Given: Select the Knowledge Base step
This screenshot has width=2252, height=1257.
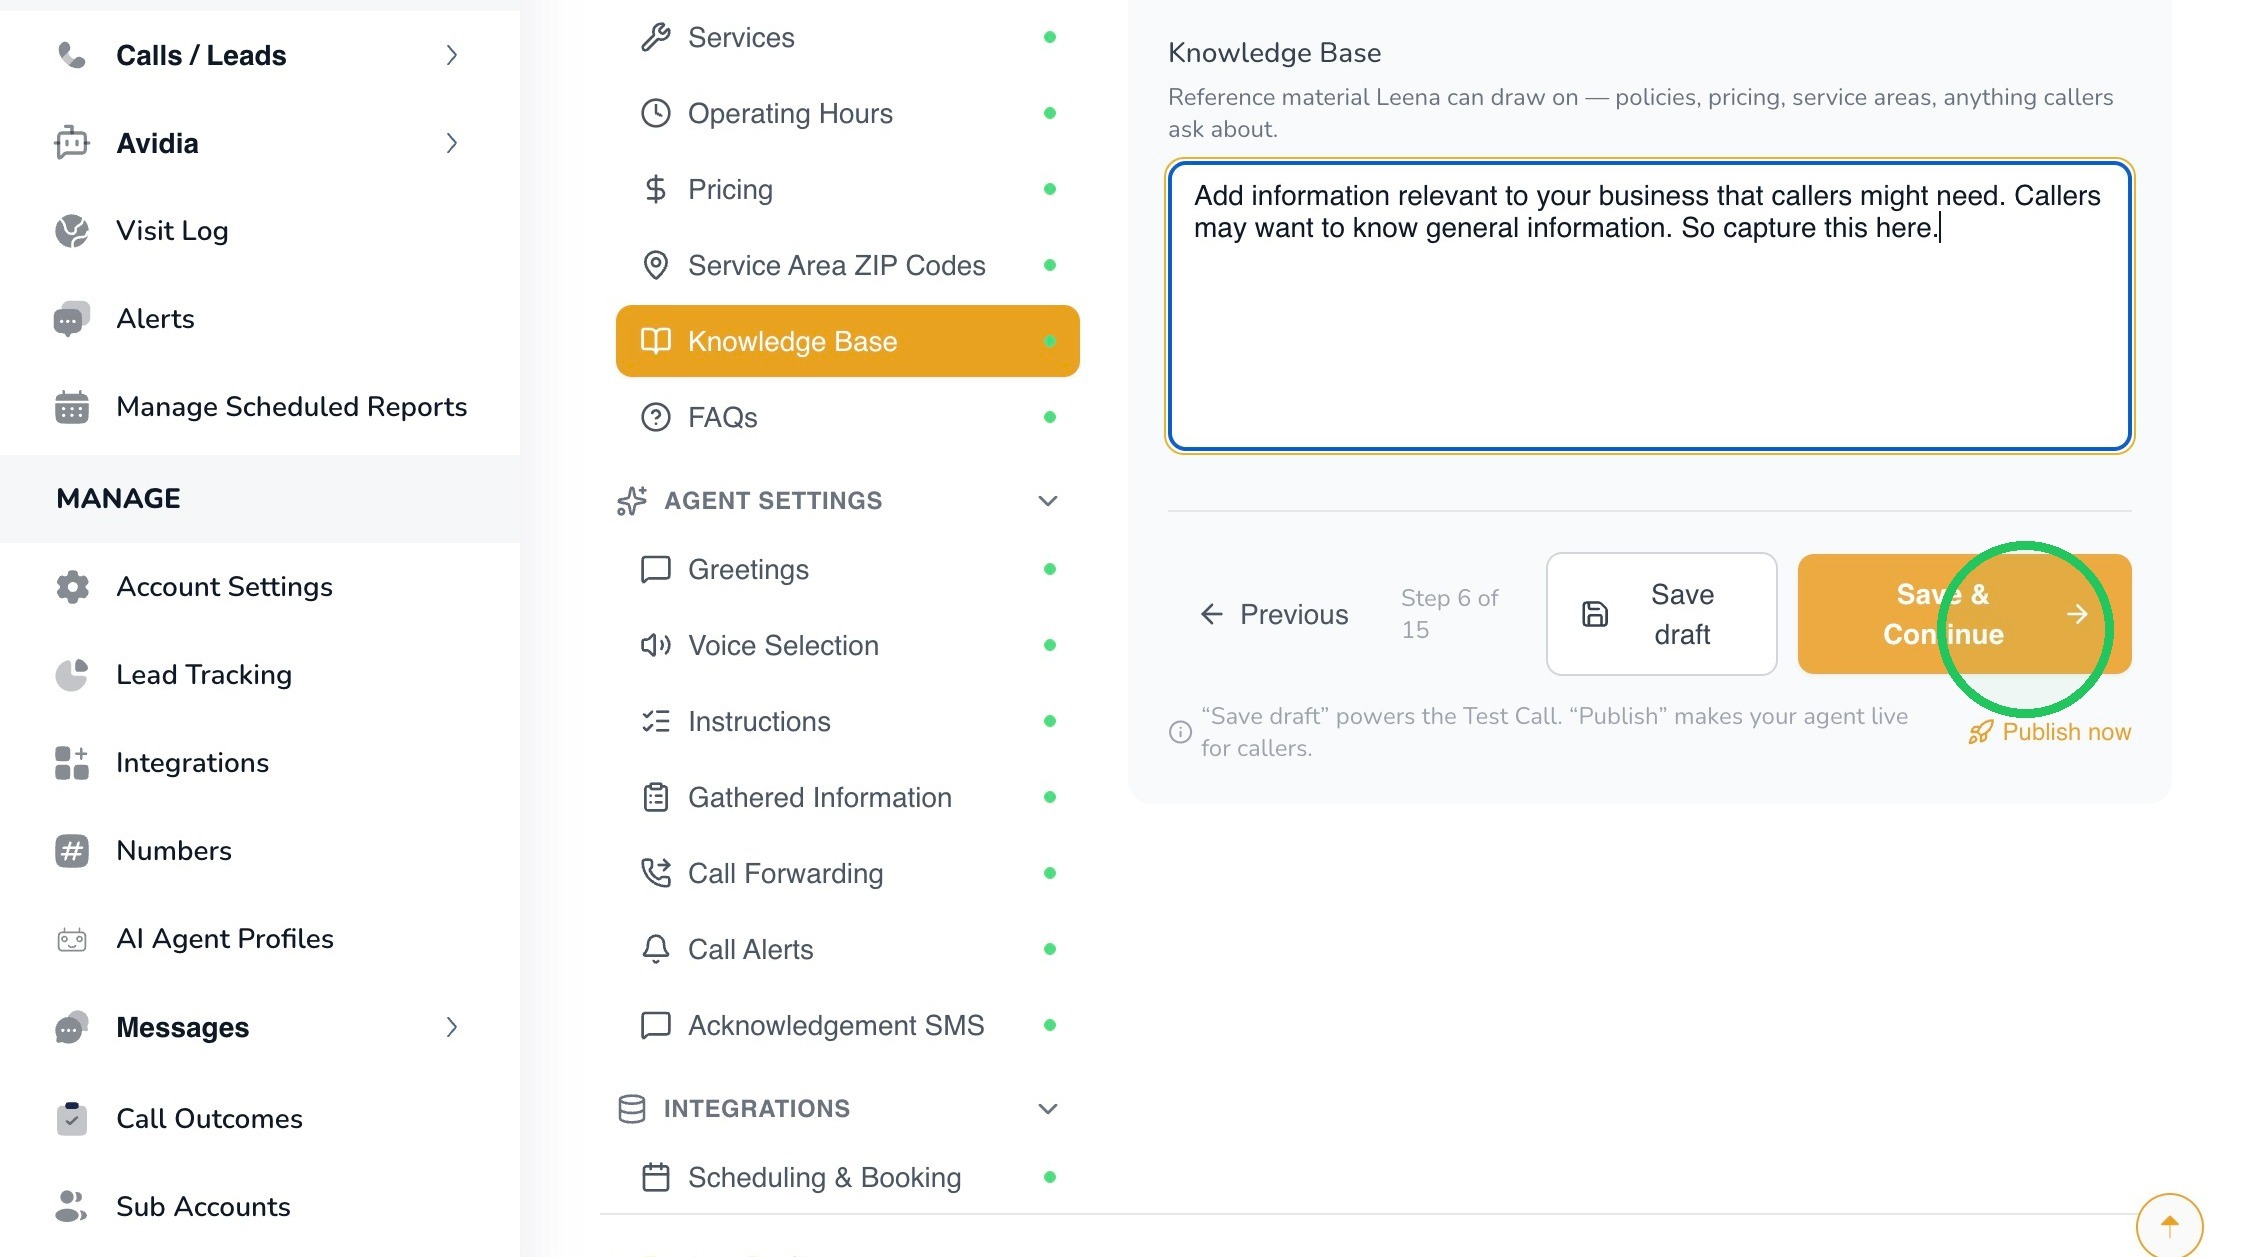Looking at the screenshot, I should 847,341.
